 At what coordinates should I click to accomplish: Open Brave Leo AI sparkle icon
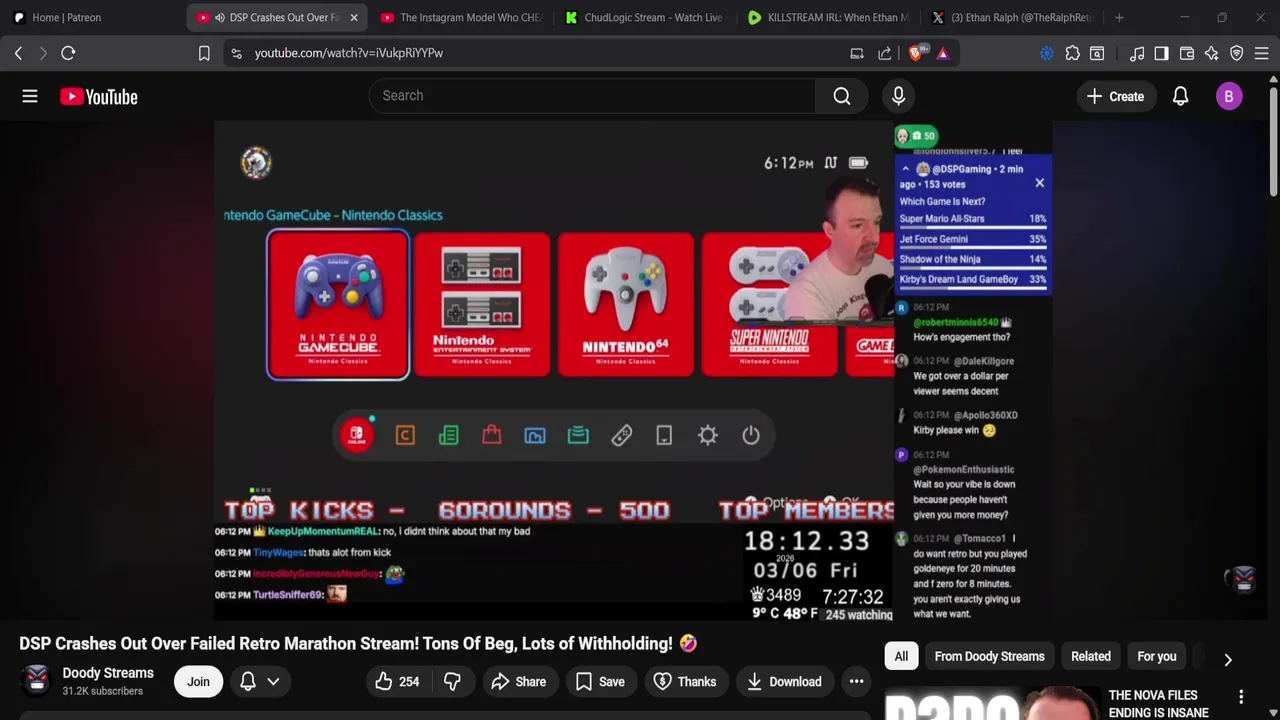tap(1211, 53)
